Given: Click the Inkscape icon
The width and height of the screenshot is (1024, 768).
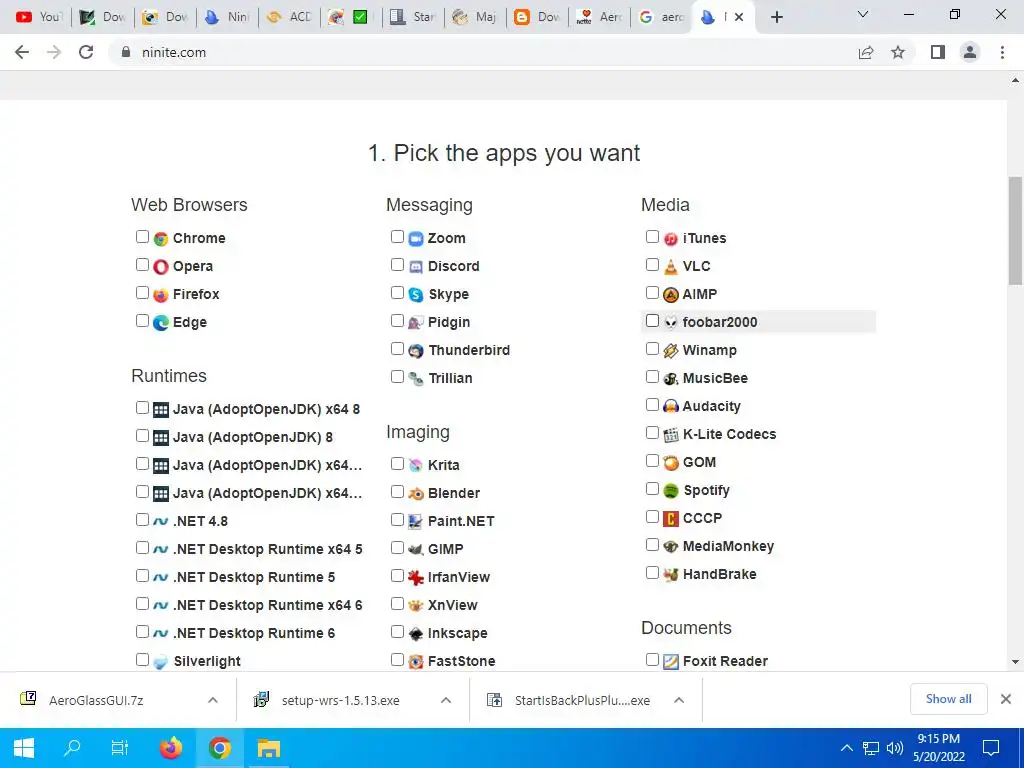Looking at the screenshot, I should point(416,633).
